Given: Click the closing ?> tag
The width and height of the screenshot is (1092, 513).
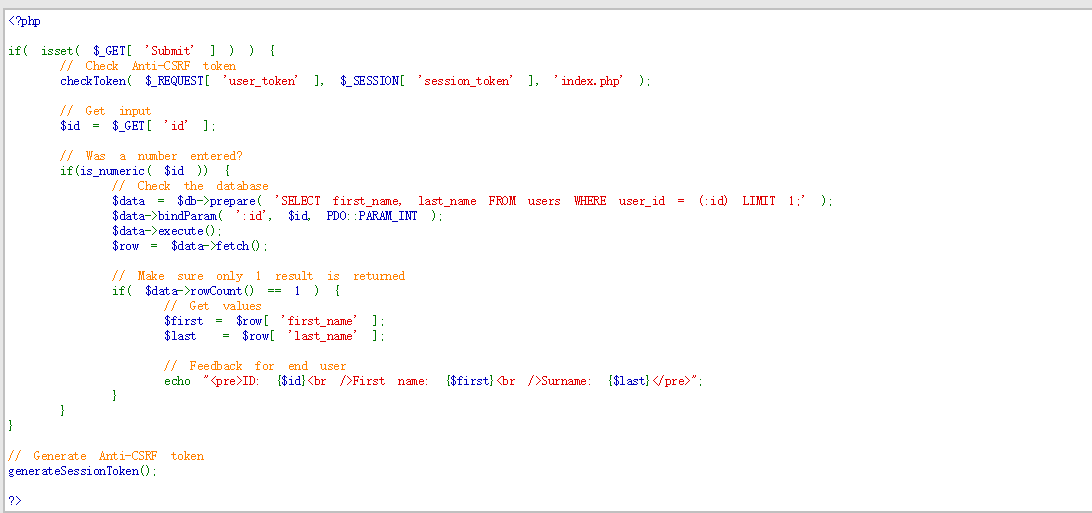Looking at the screenshot, I should coord(15,500).
